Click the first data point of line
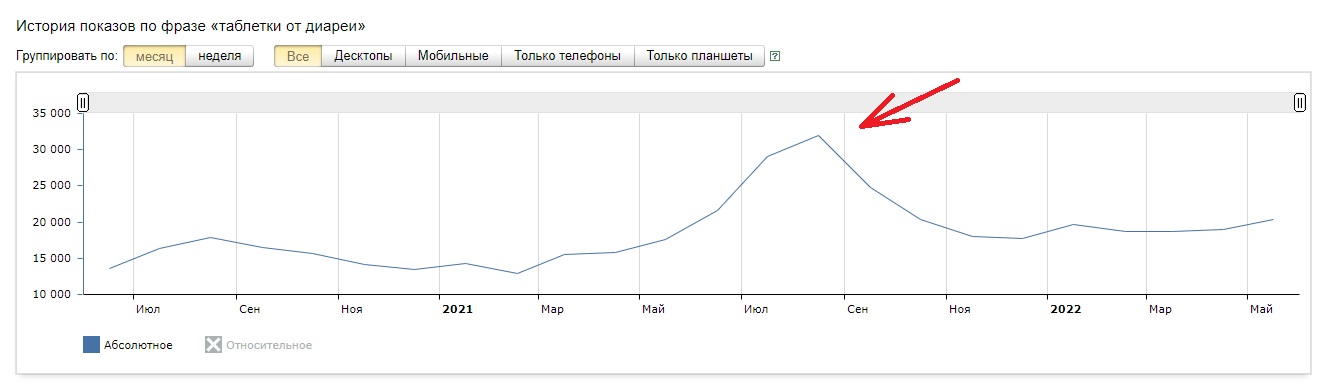1322x386 pixels. (110, 268)
